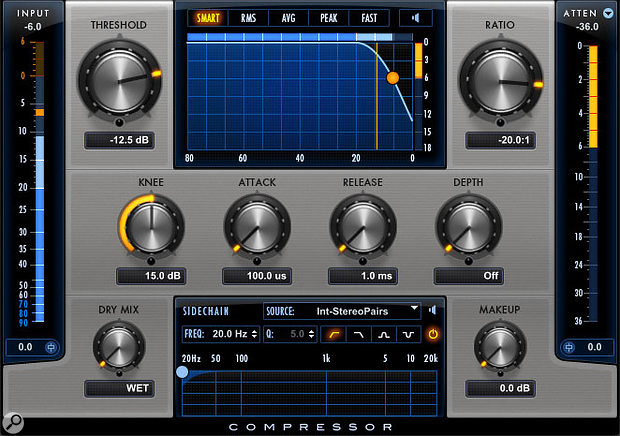Select the AVG detection mode
Viewport: 620px width, 436px height.
pos(289,18)
